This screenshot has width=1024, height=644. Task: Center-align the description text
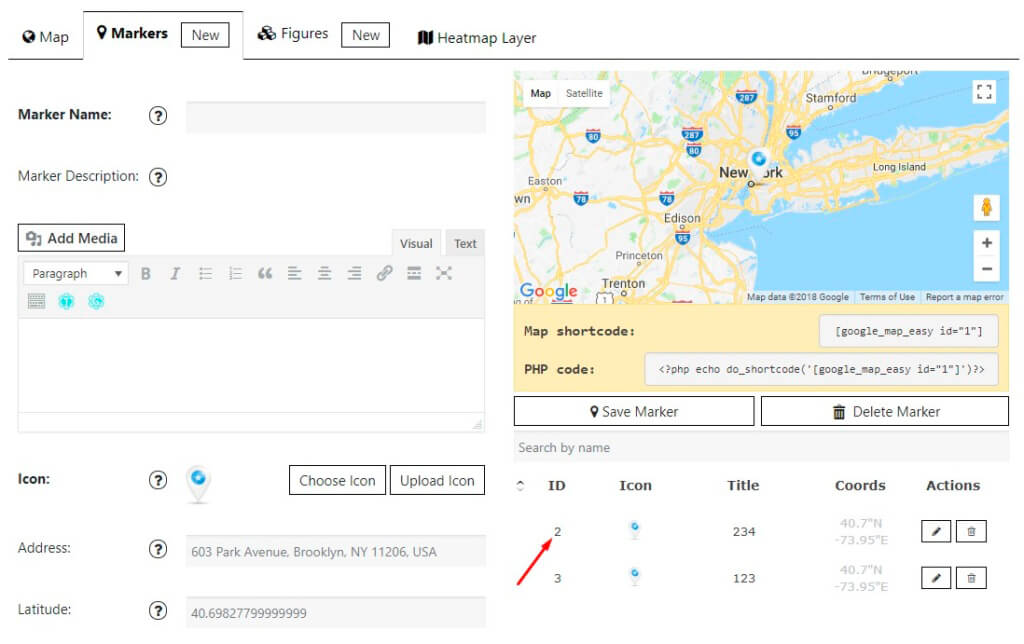325,274
